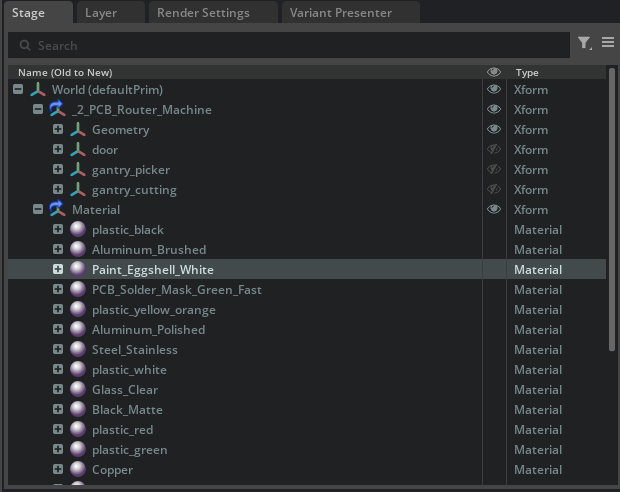Click the _2_PCB_Router_Machine prim icon
The image size is (620, 492).
(x=57, y=110)
